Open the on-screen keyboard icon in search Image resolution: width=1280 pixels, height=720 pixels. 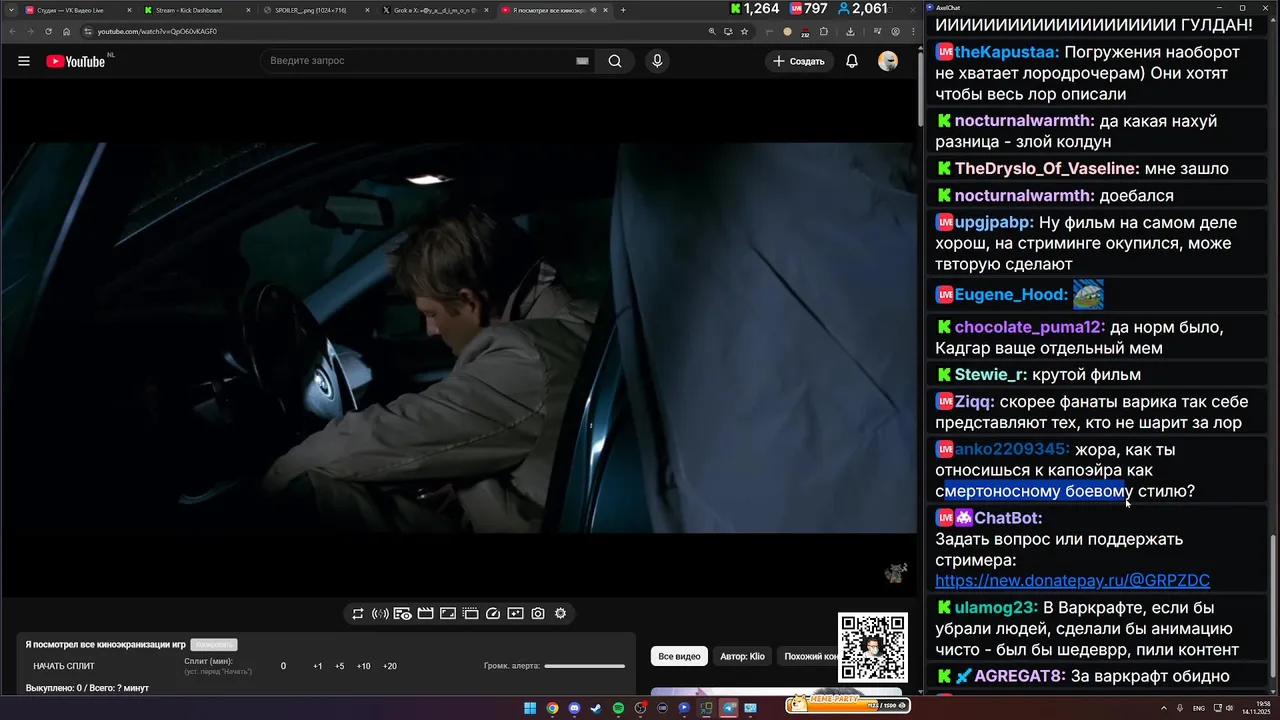[582, 61]
